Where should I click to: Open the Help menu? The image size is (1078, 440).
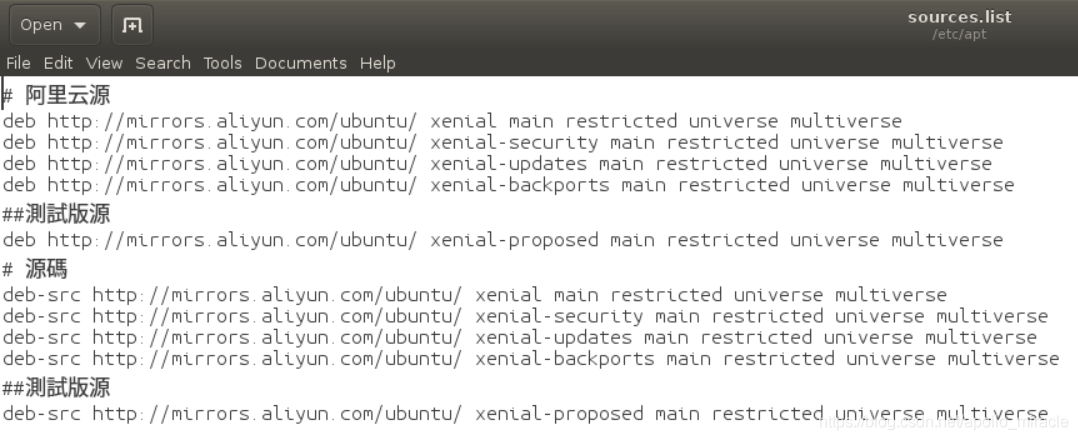(x=377, y=63)
